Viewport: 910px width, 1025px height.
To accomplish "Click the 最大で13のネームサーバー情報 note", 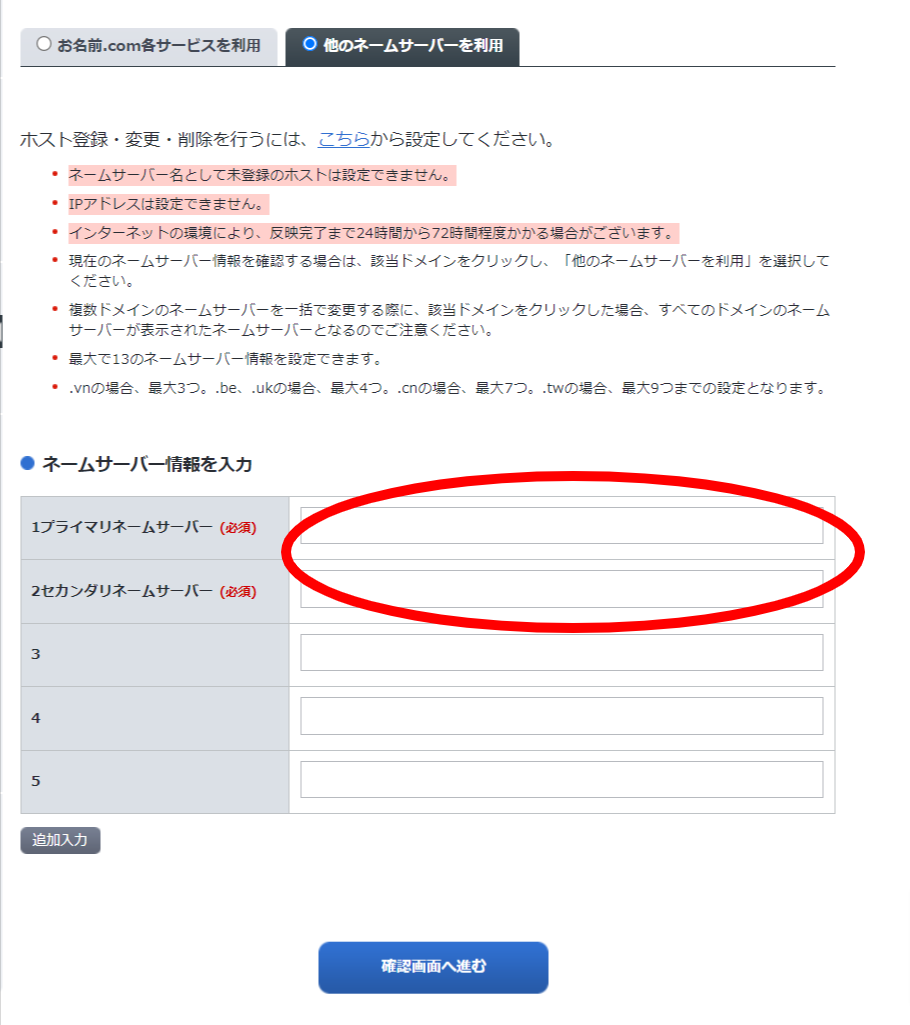I will (225, 359).
